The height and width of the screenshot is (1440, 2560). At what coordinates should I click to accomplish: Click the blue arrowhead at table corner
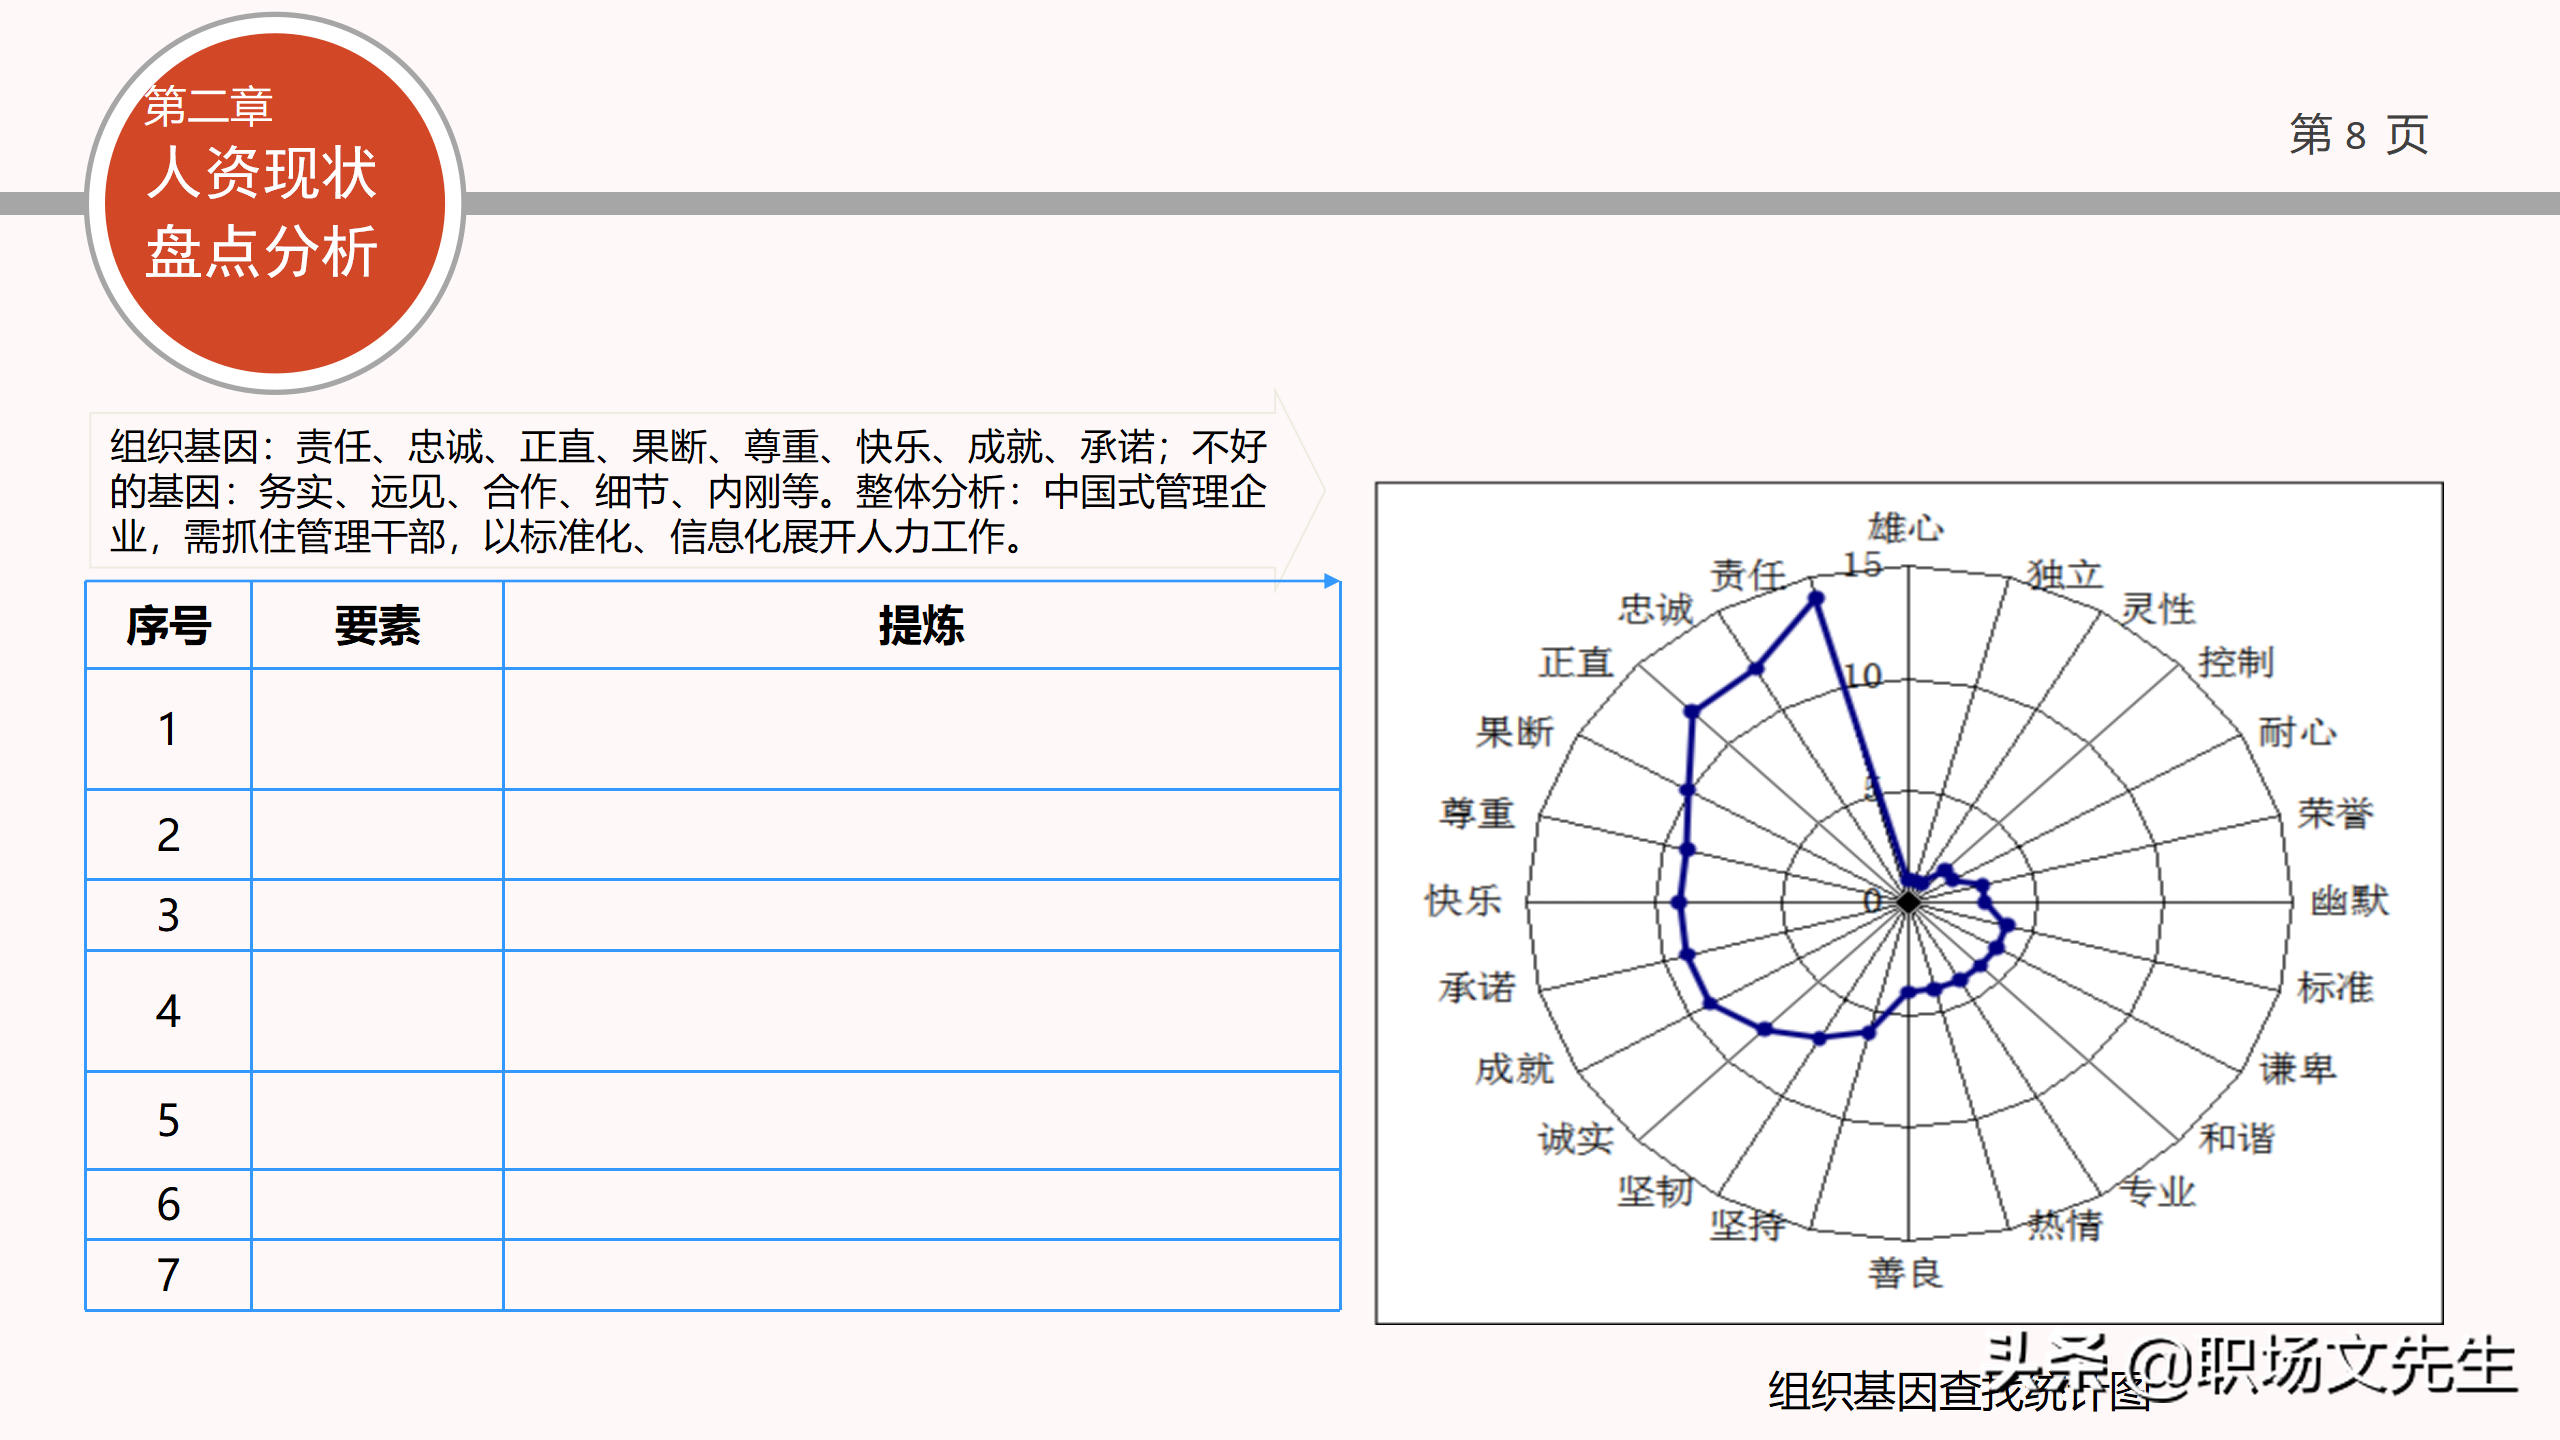click(1331, 581)
